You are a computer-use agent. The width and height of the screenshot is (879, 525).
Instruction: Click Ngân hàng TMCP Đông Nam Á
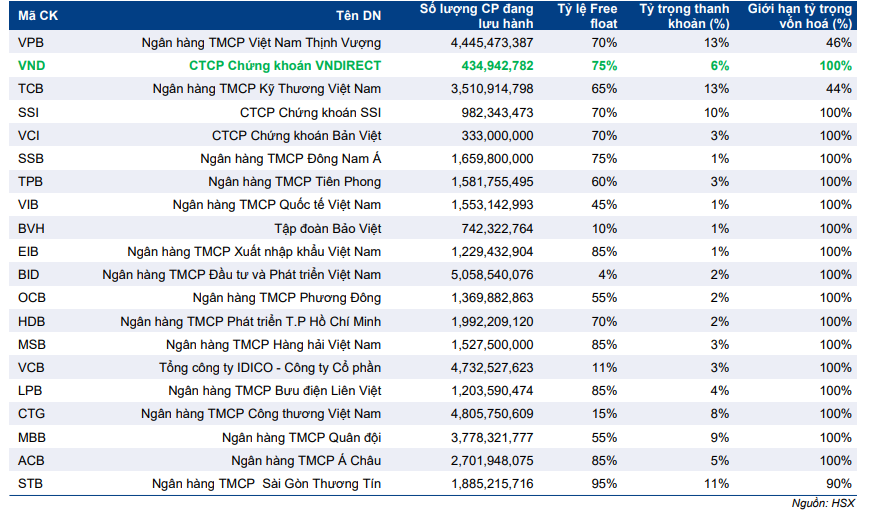pyautogui.click(x=290, y=159)
